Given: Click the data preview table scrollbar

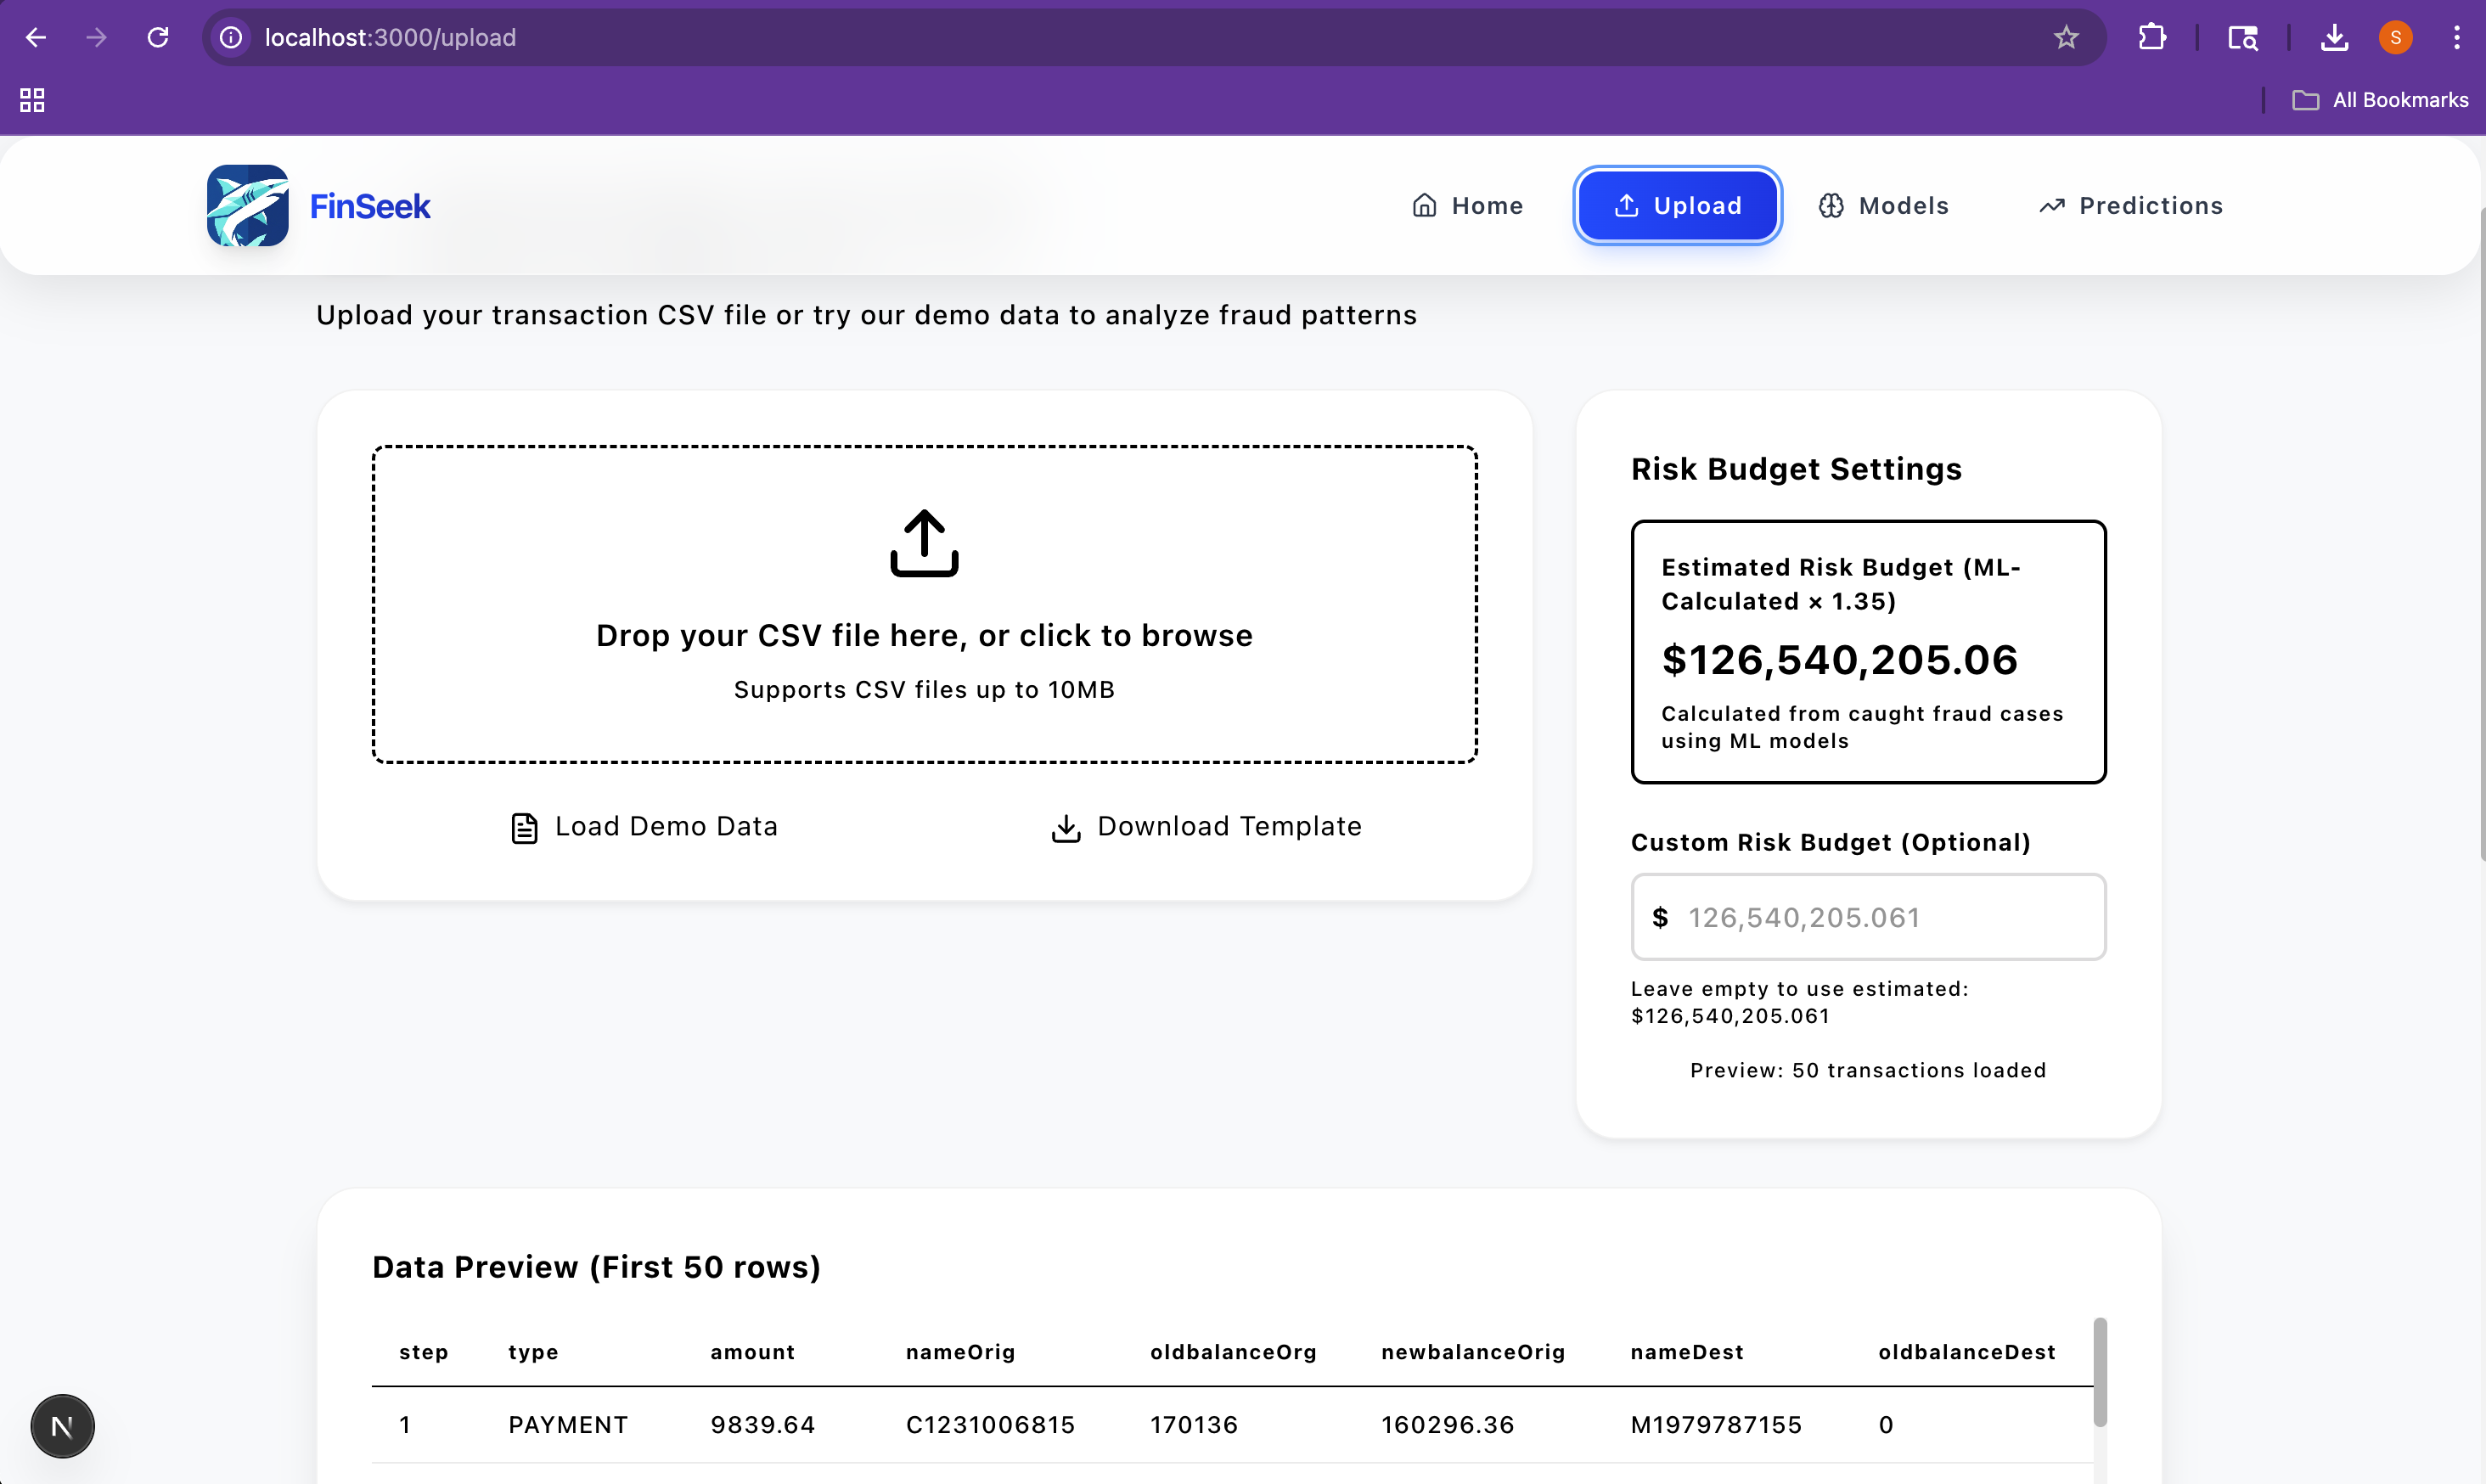Looking at the screenshot, I should tap(2099, 1372).
